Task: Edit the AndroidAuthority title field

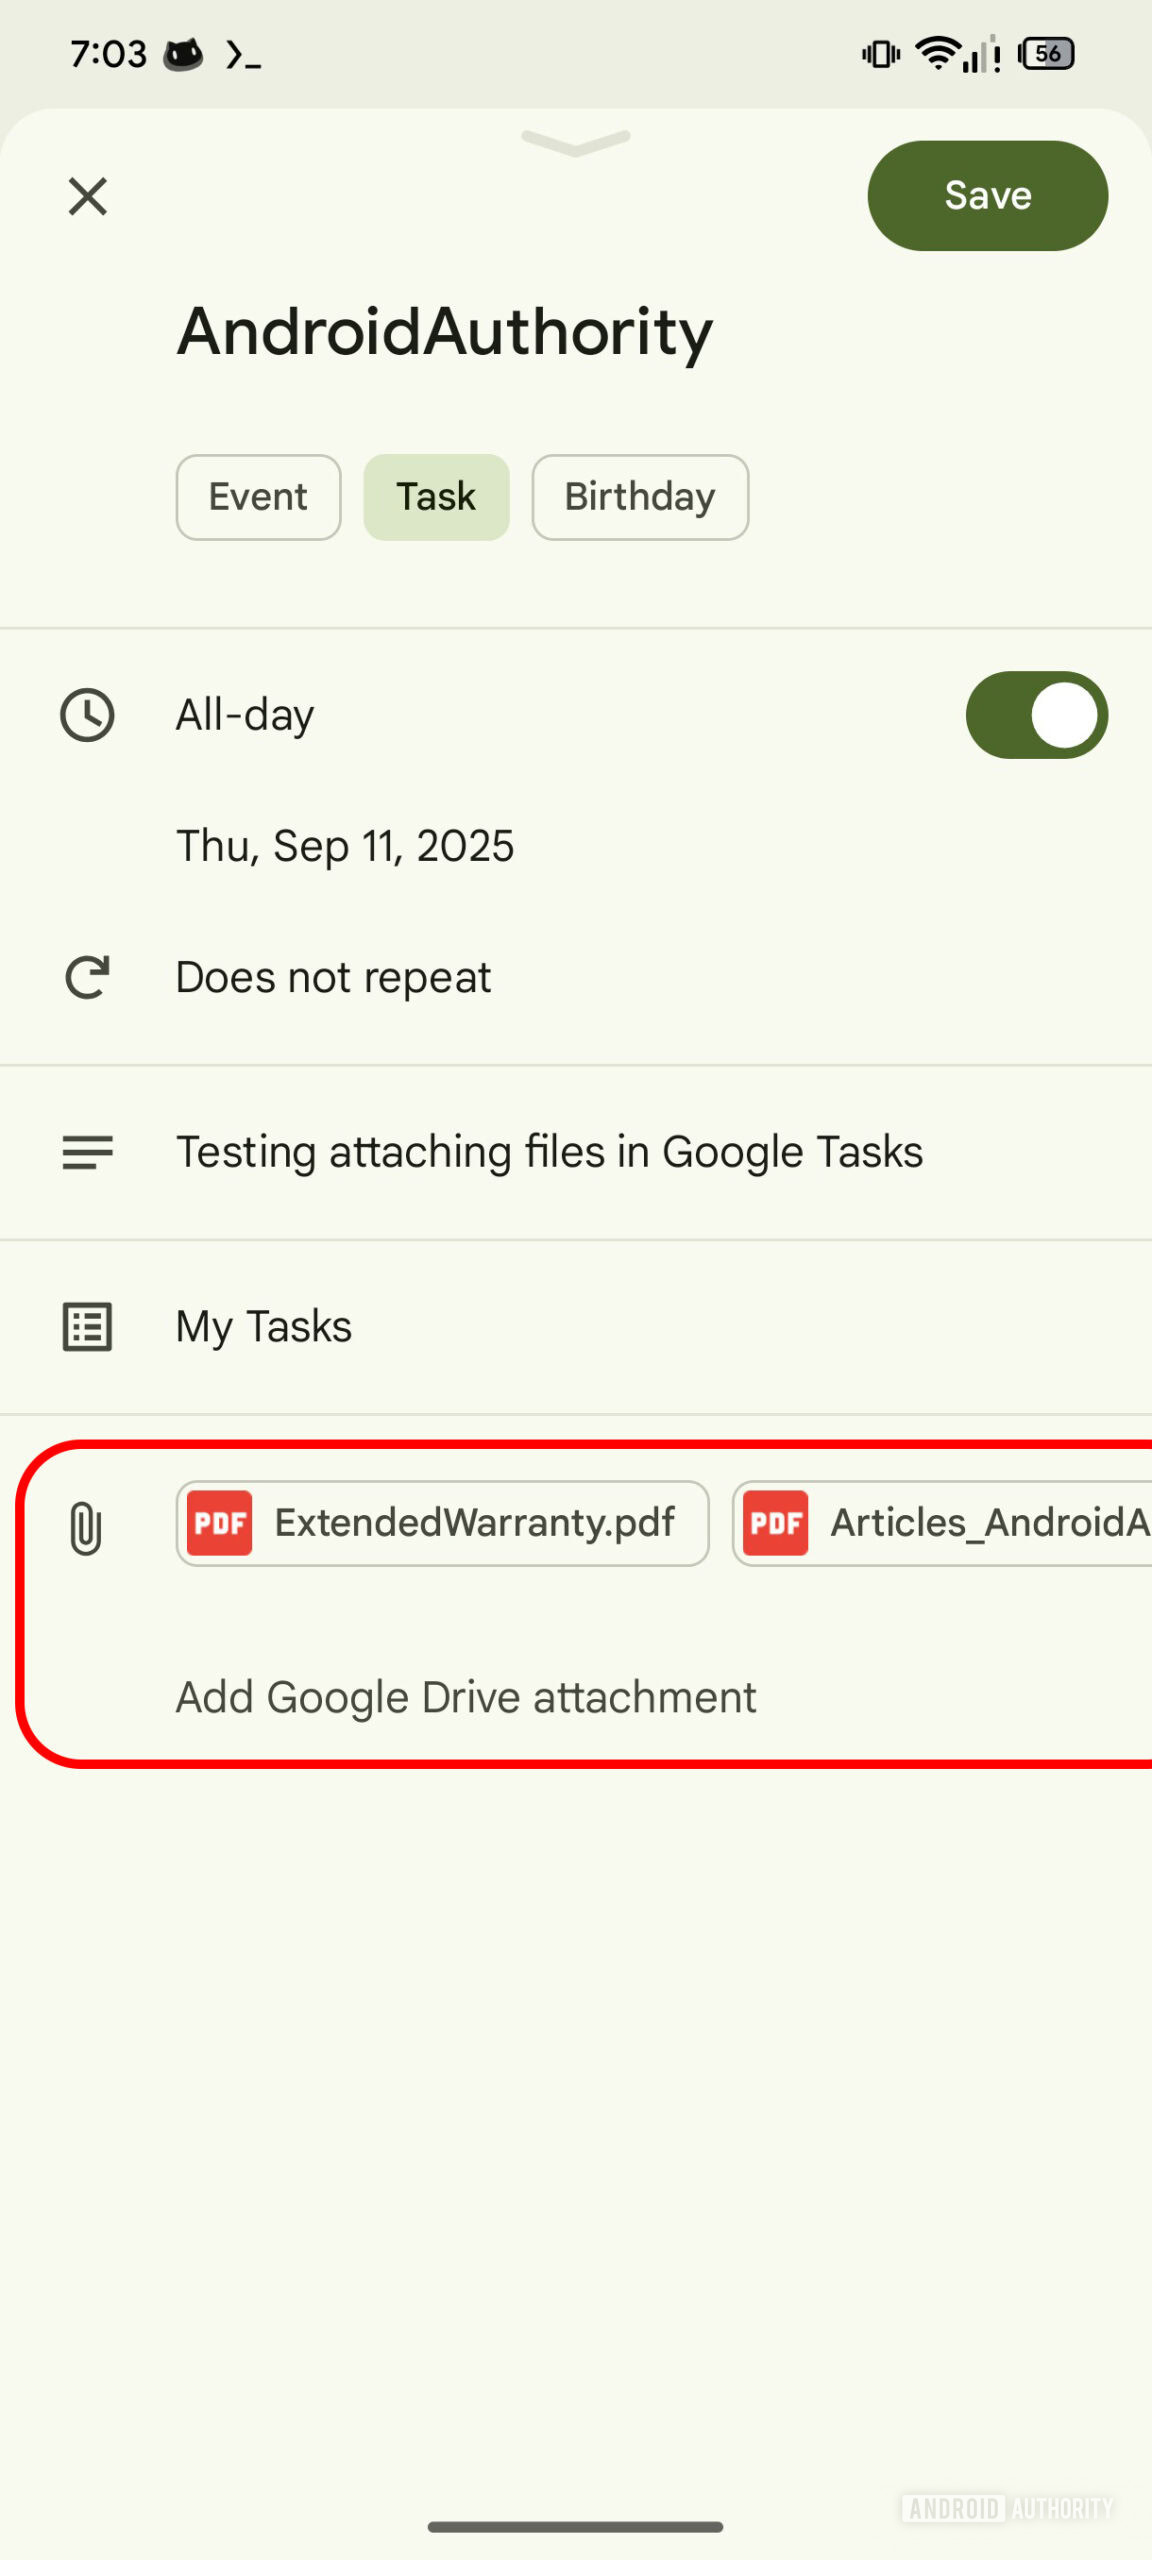Action: [445, 331]
